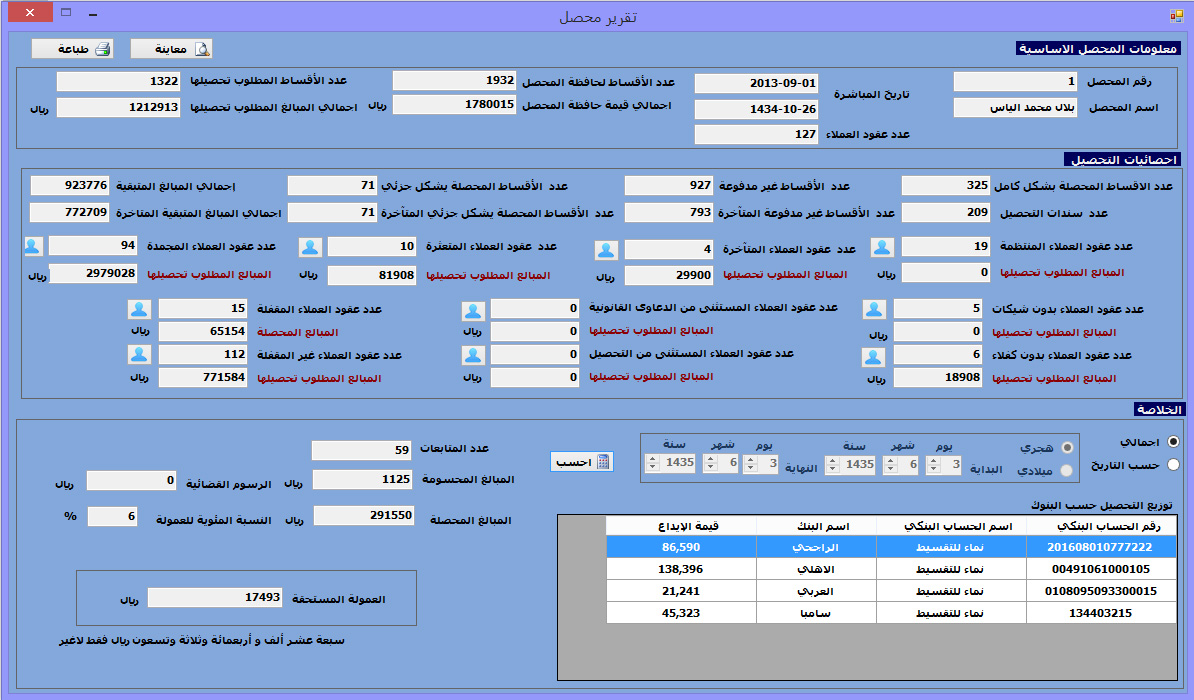This screenshot has width=1194, height=700.
Task: Open person icon for contracts without guarantors (بدون كفلاء)
Action: pos(874,356)
